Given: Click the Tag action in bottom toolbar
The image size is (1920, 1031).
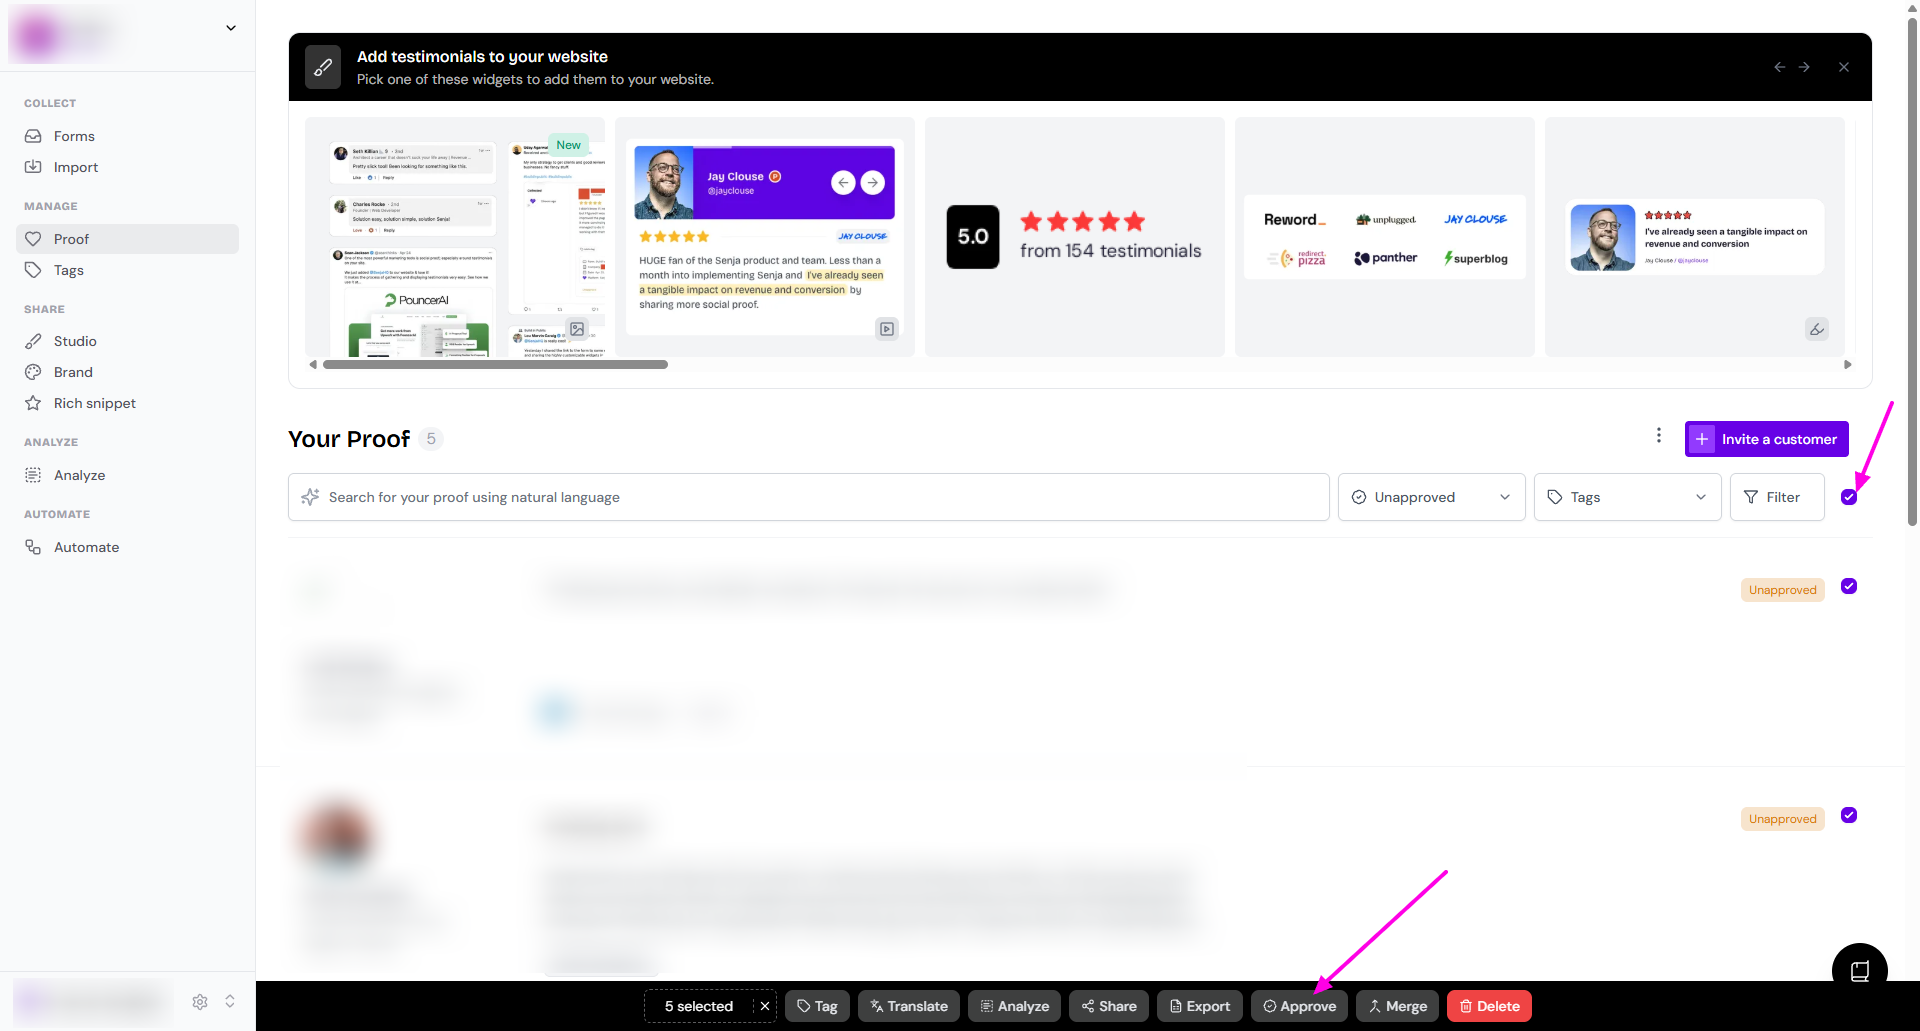Looking at the screenshot, I should pyautogui.click(x=817, y=1006).
